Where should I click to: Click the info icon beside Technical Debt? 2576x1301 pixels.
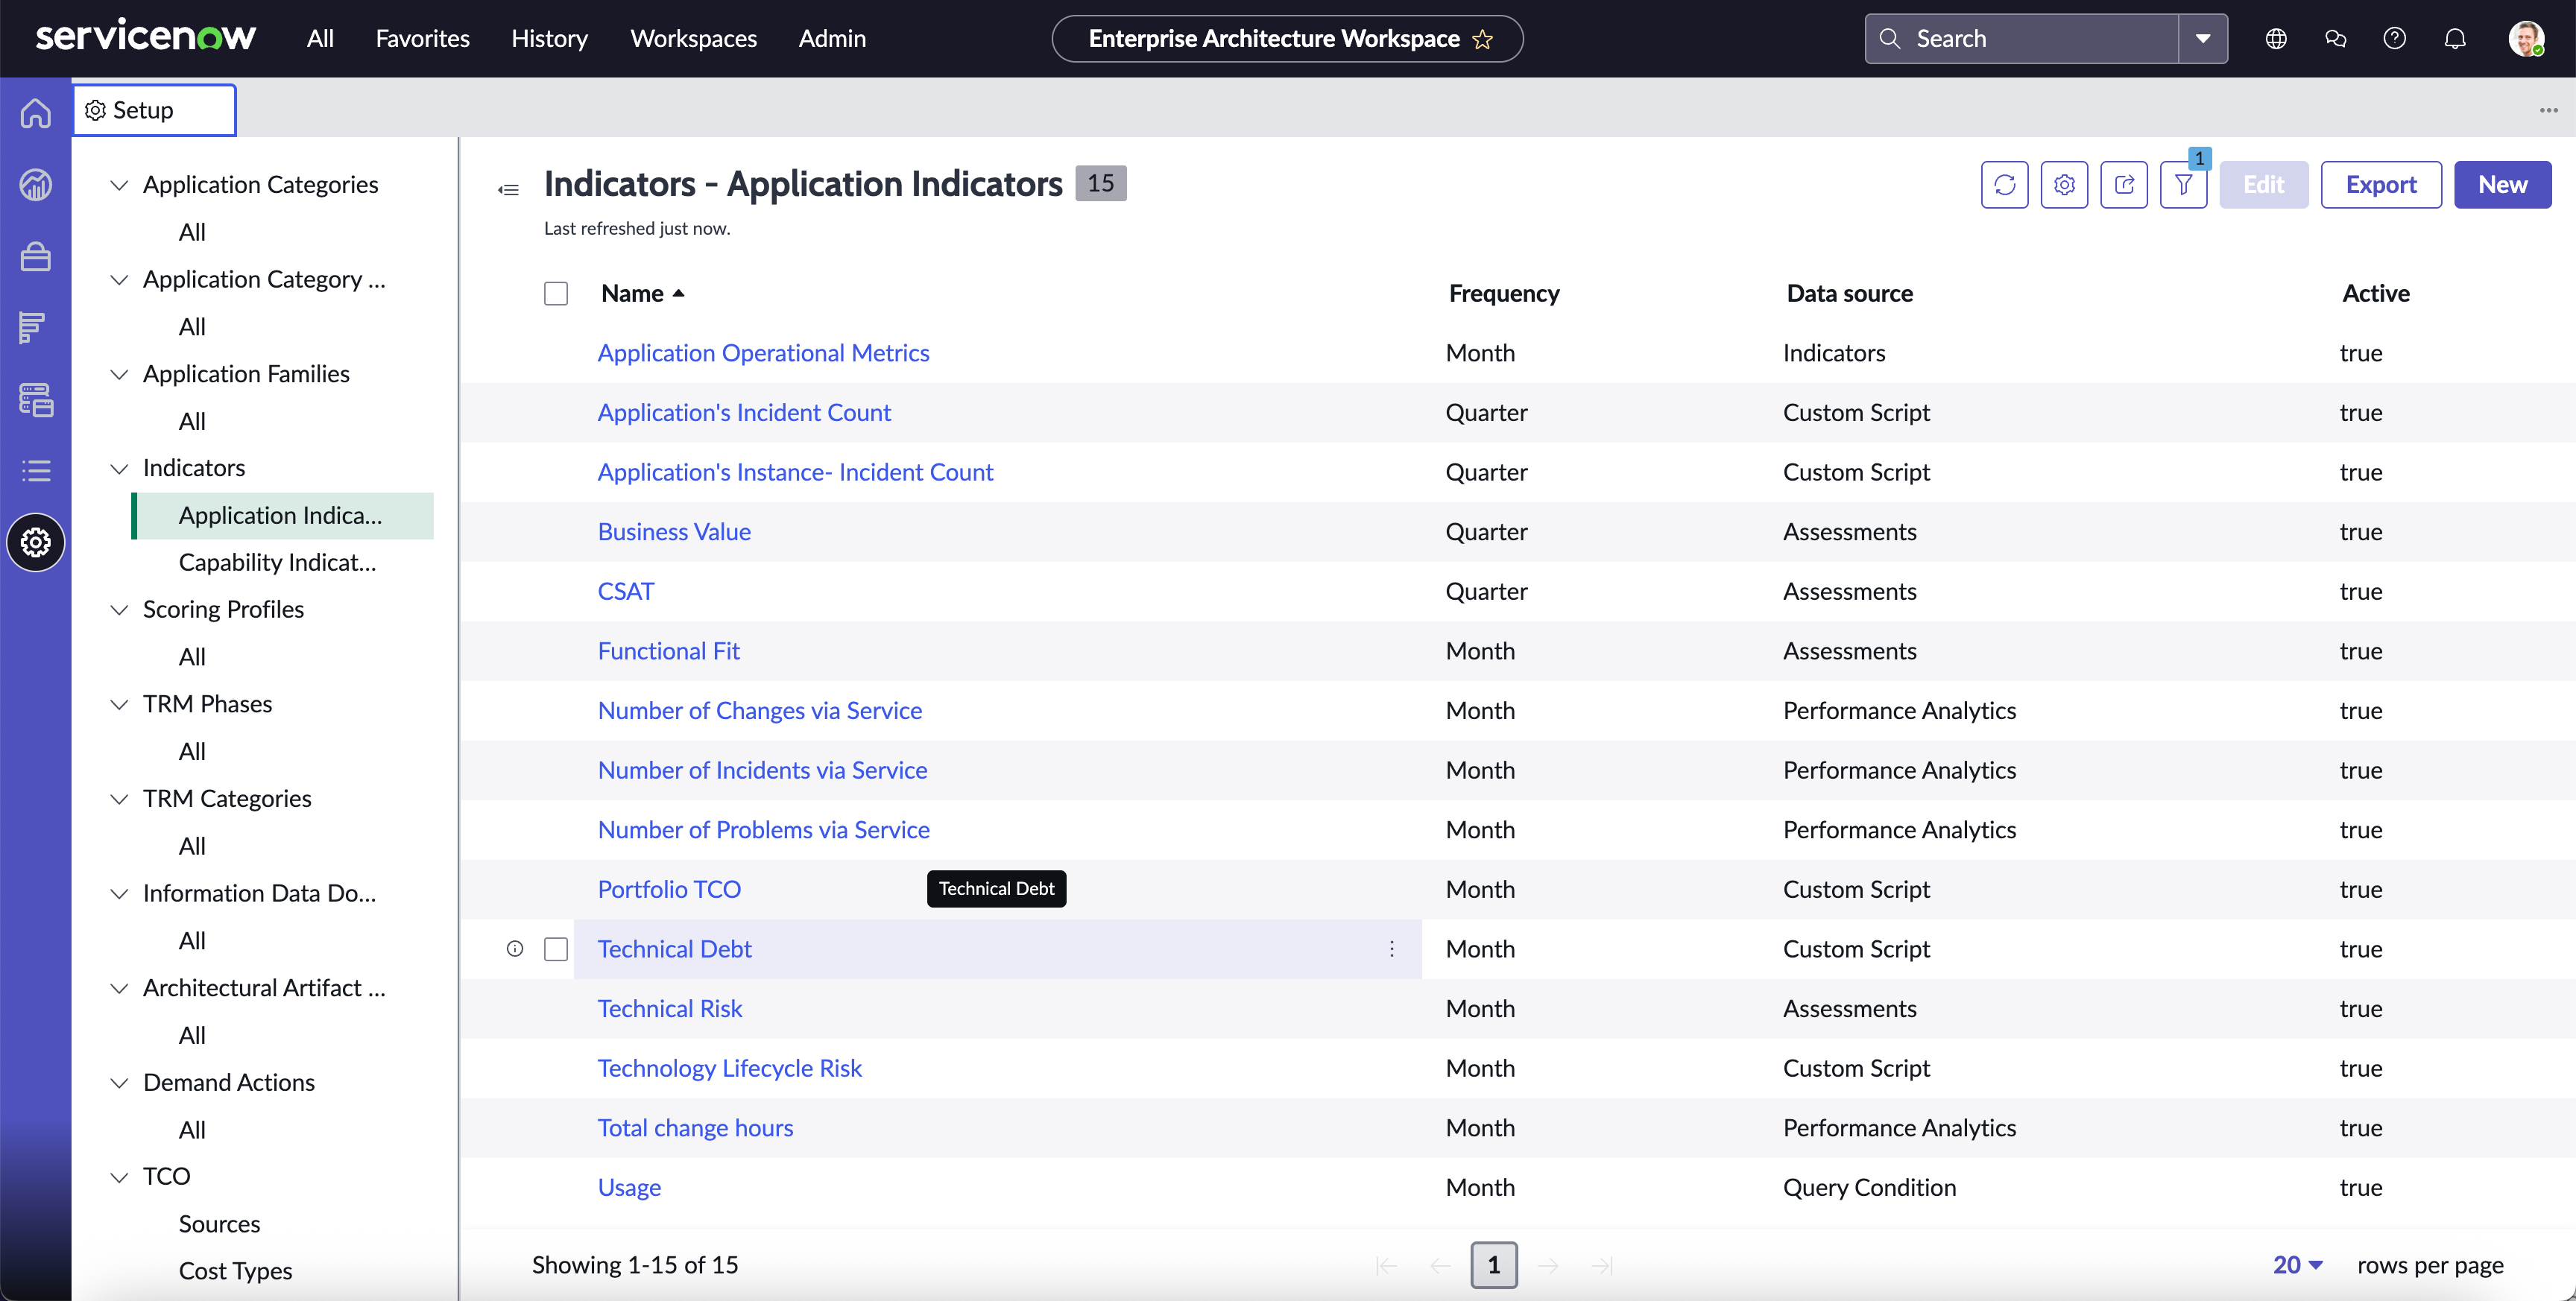tap(515, 949)
